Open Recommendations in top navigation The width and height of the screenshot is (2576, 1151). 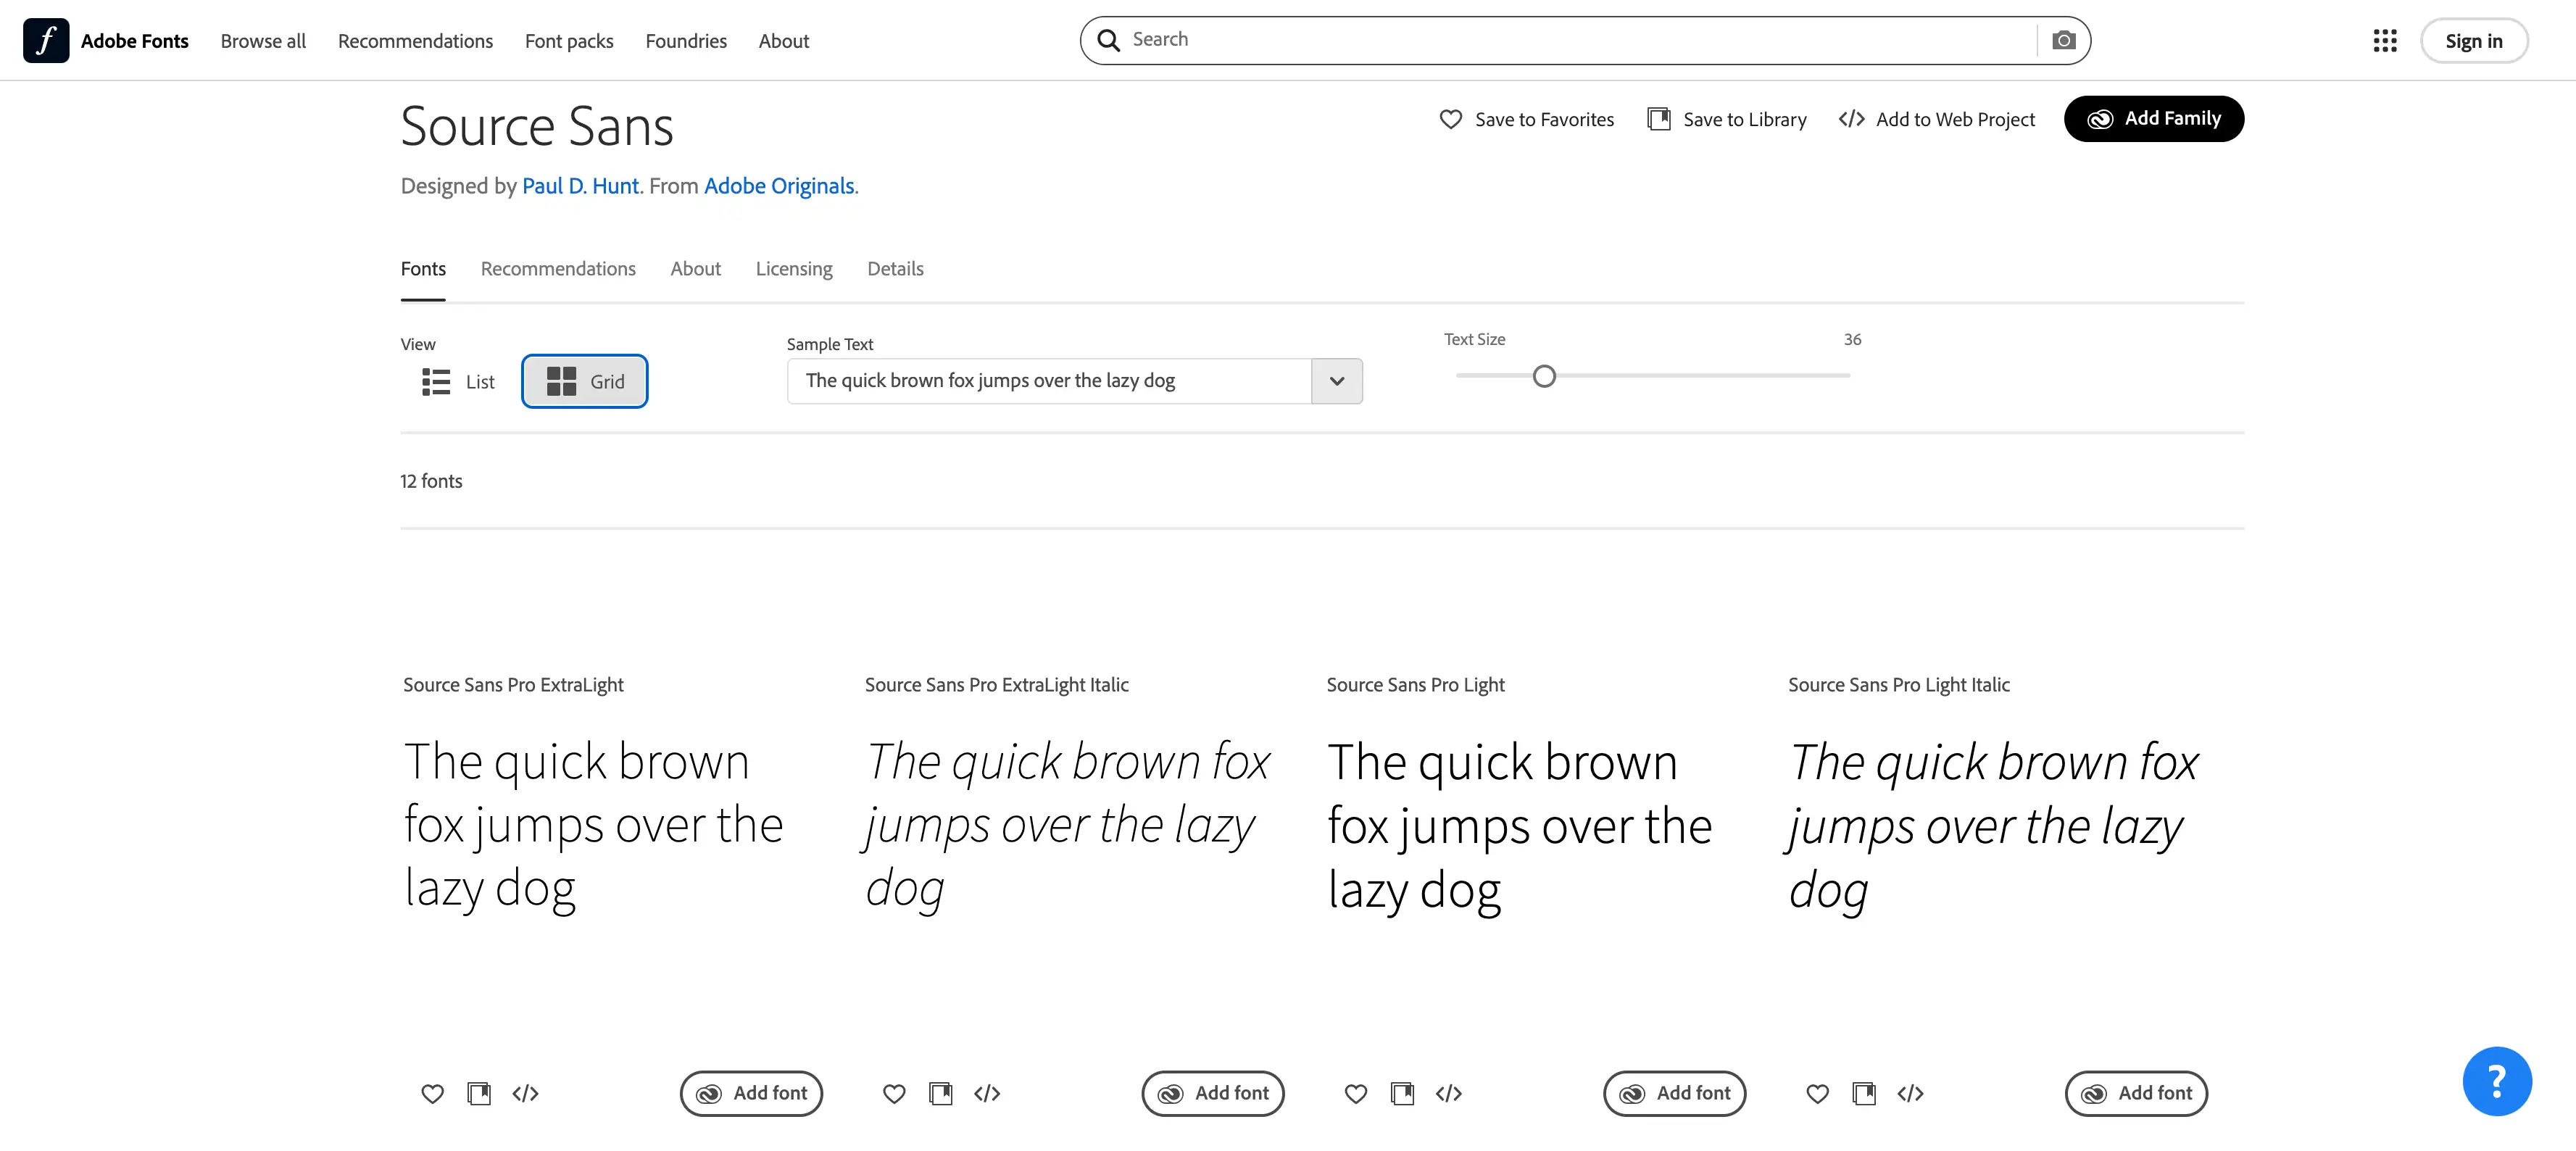pos(415,41)
